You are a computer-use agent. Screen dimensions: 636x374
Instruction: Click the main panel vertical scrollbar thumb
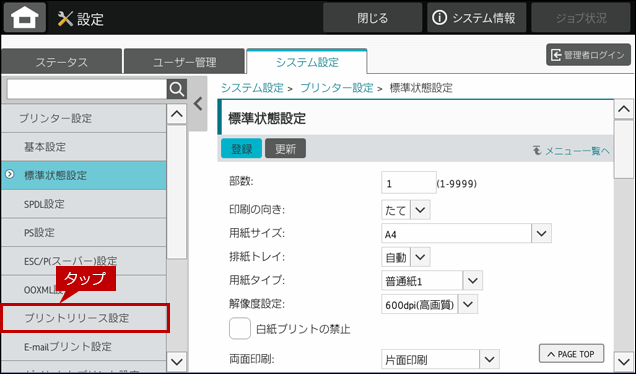coord(623,149)
